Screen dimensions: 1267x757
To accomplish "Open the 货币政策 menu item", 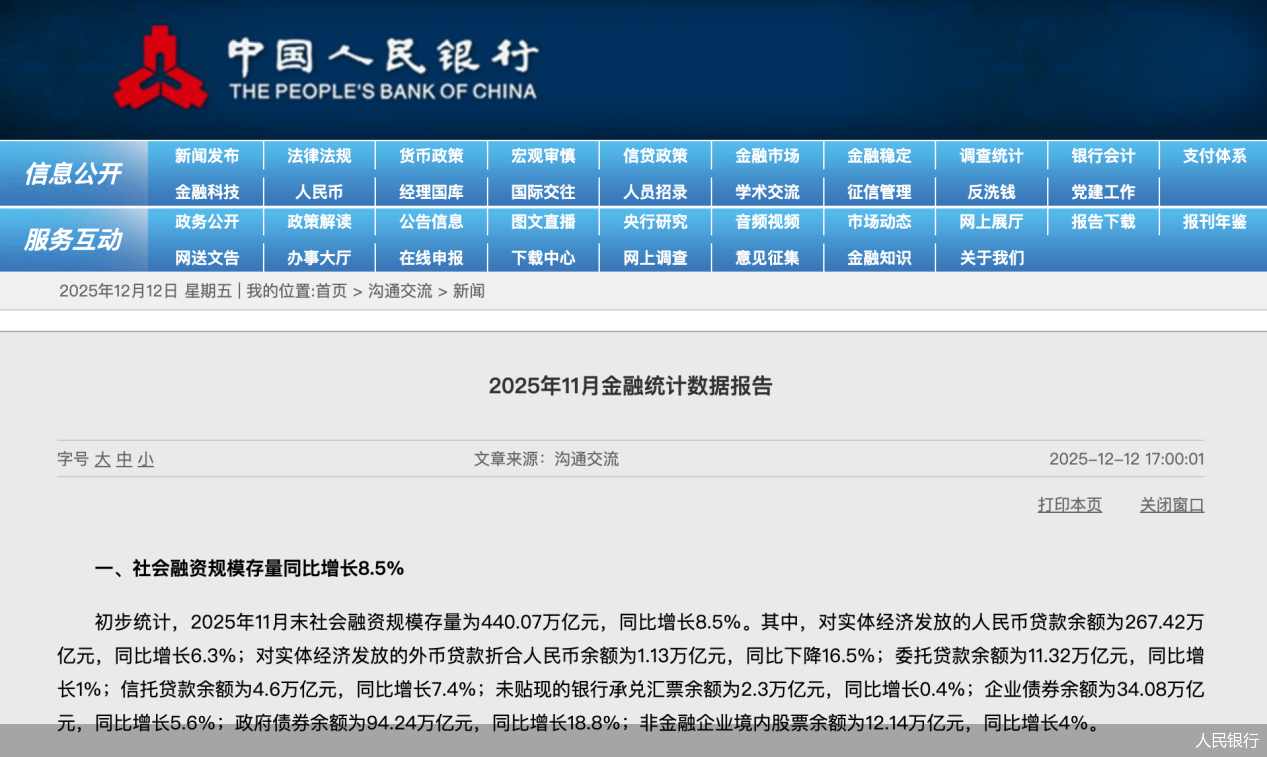I will click(431, 156).
